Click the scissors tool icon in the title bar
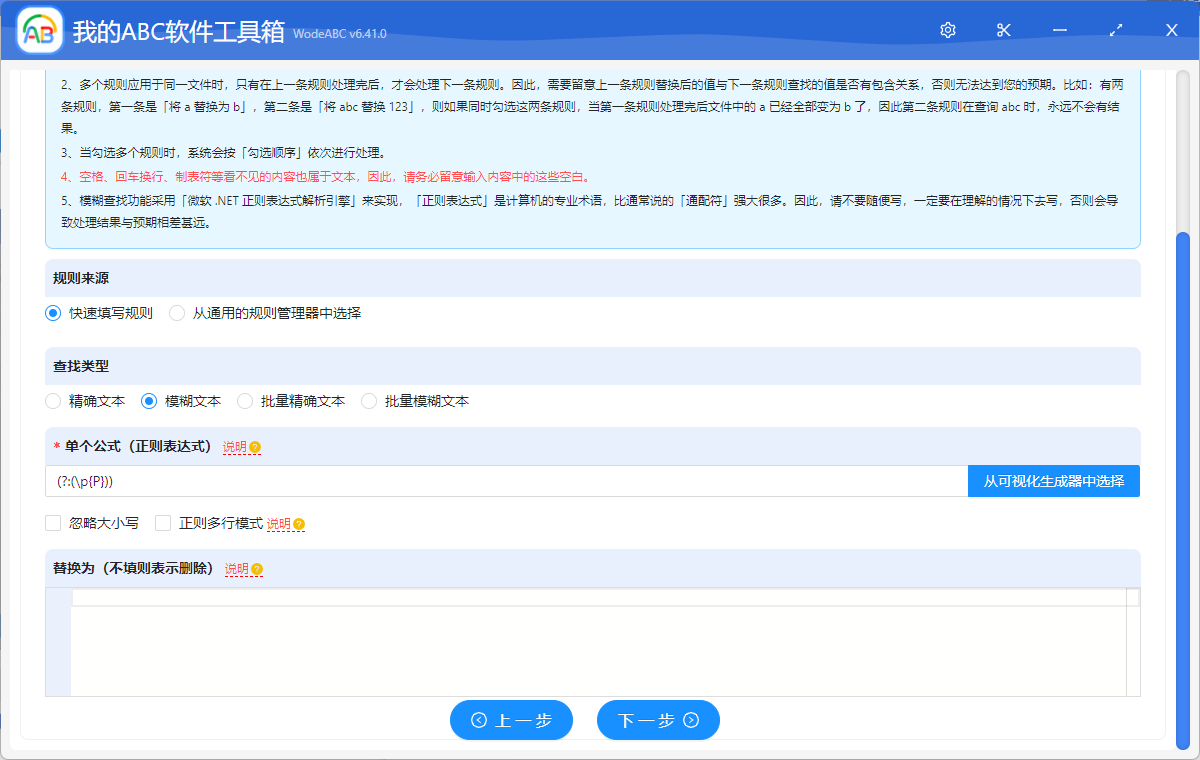1200x760 pixels. pos(1003,30)
